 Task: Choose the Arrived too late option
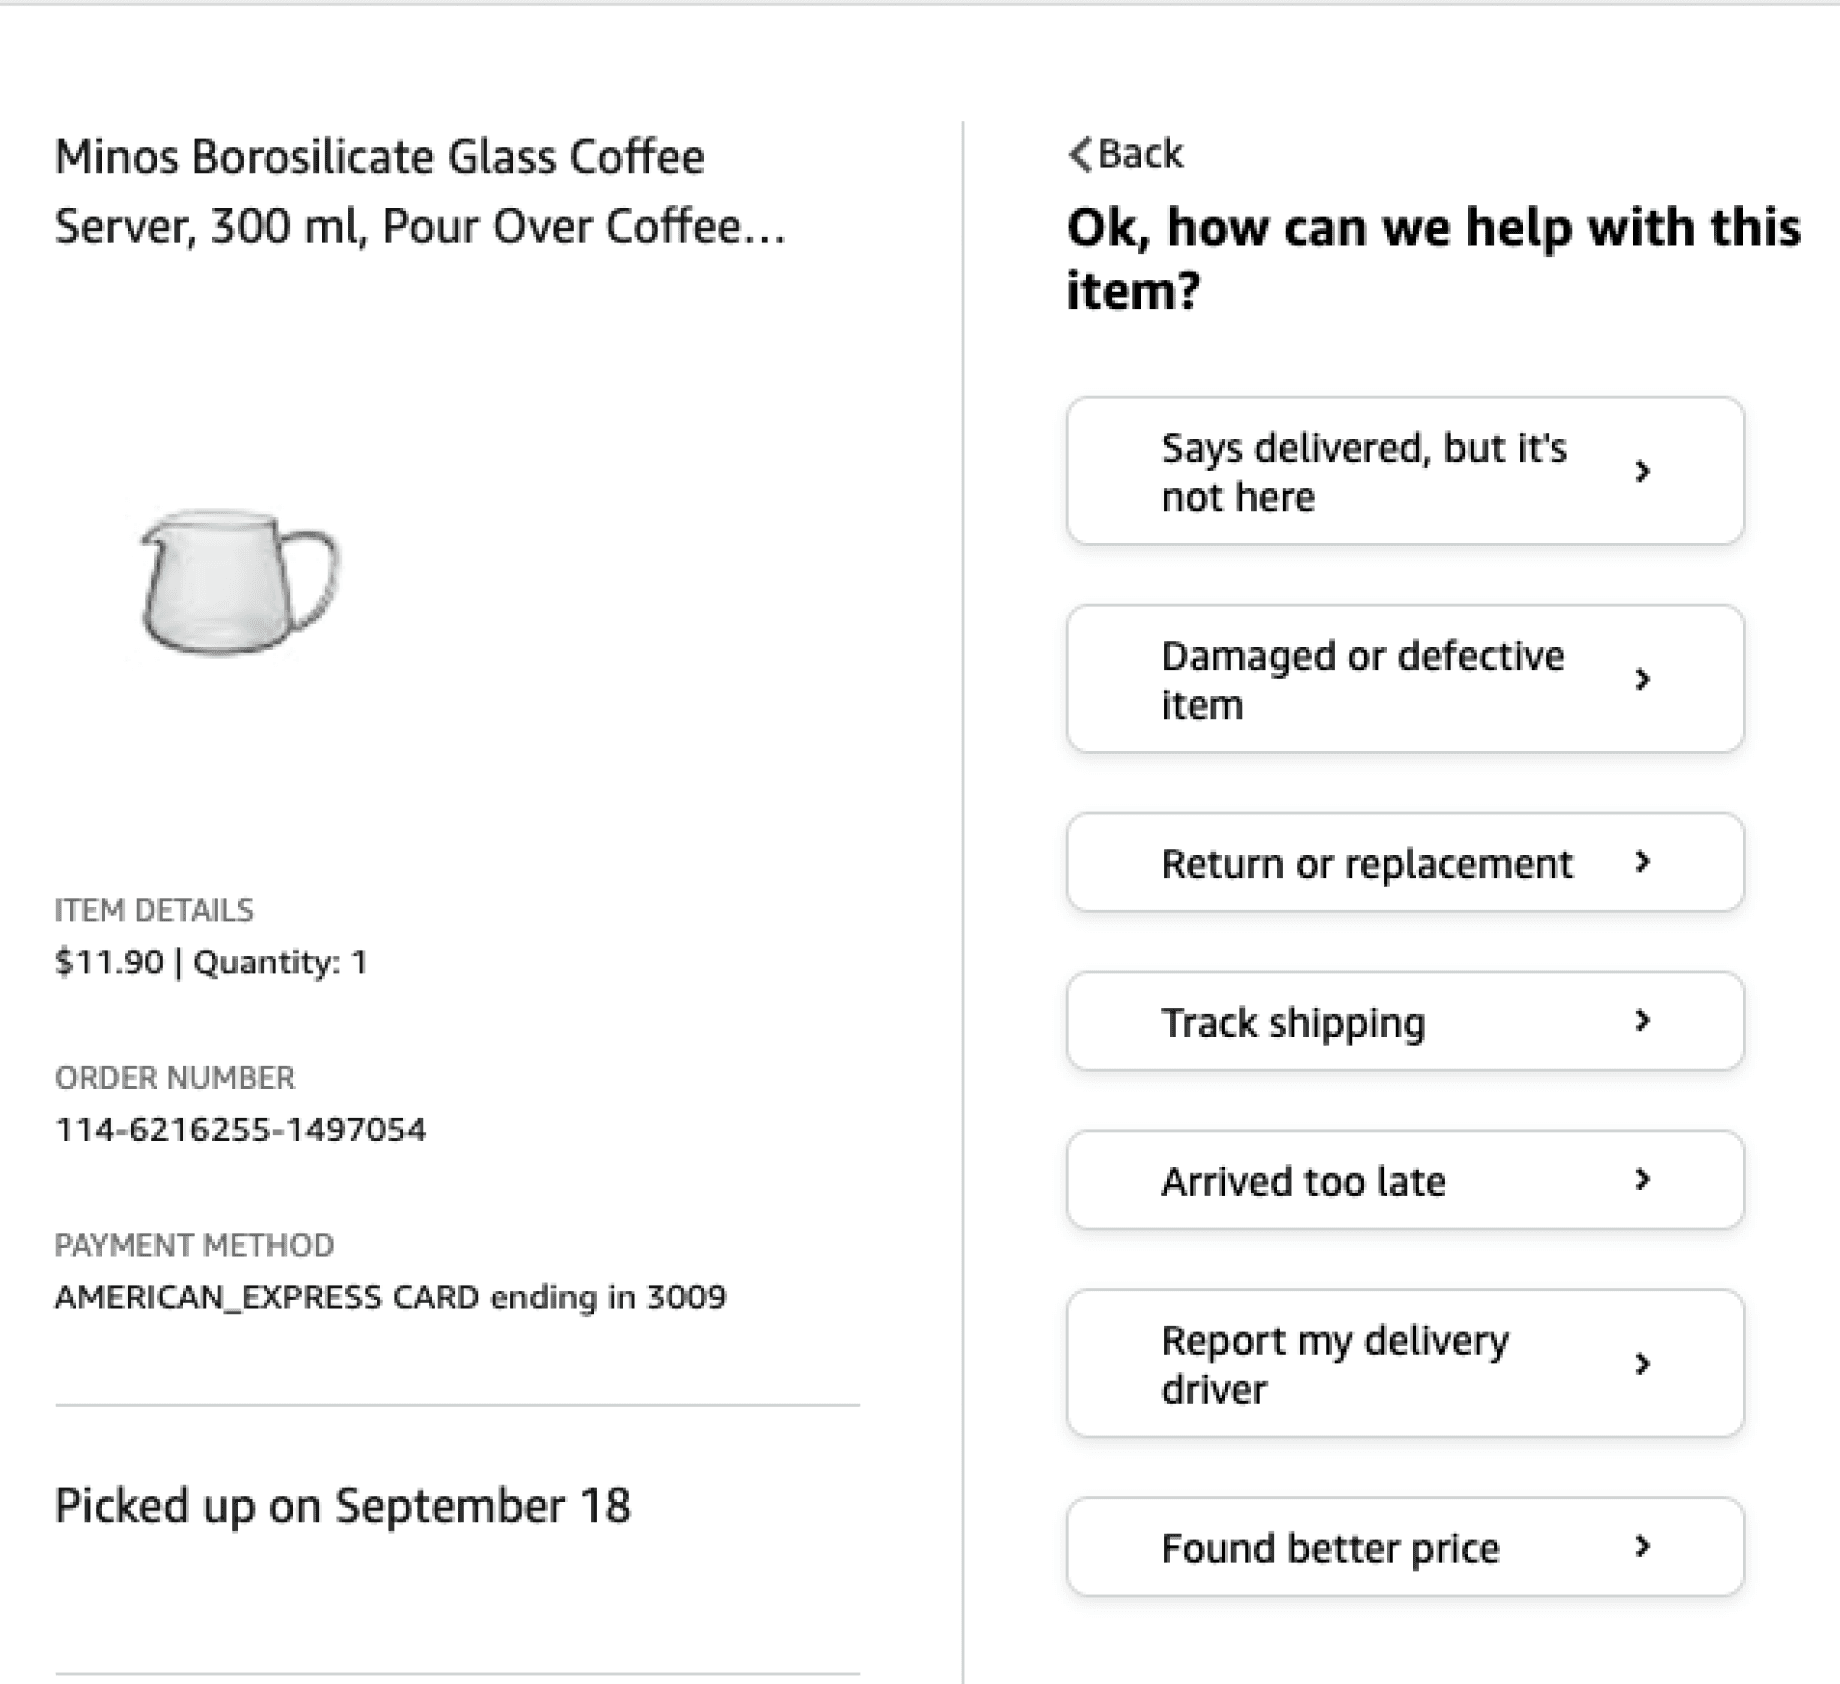click(x=1405, y=1180)
